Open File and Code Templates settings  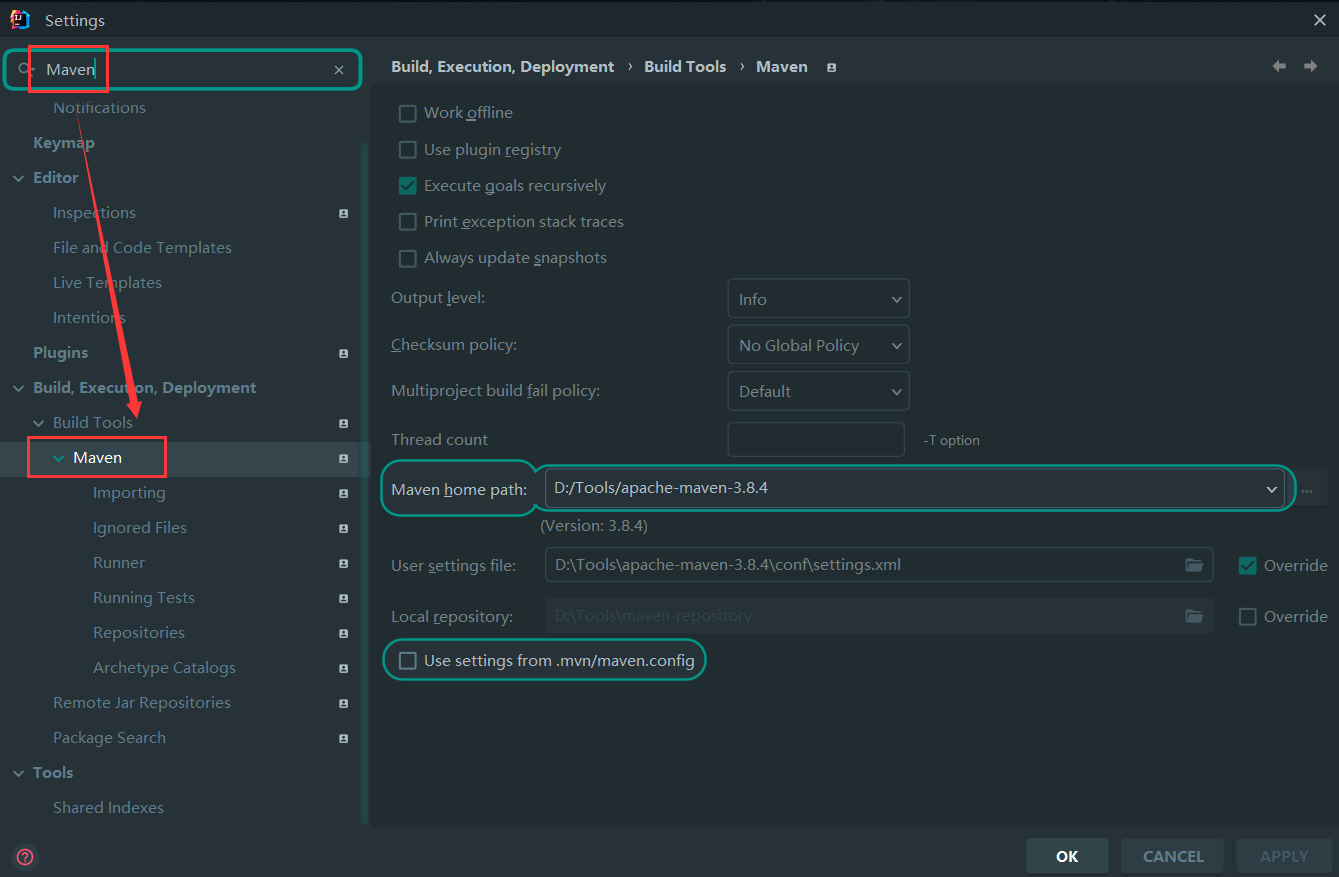[142, 248]
